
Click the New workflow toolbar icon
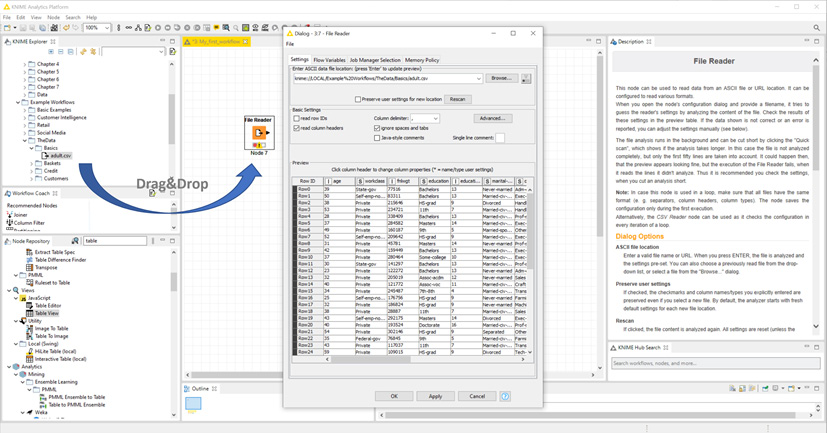pyautogui.click(x=7, y=27)
